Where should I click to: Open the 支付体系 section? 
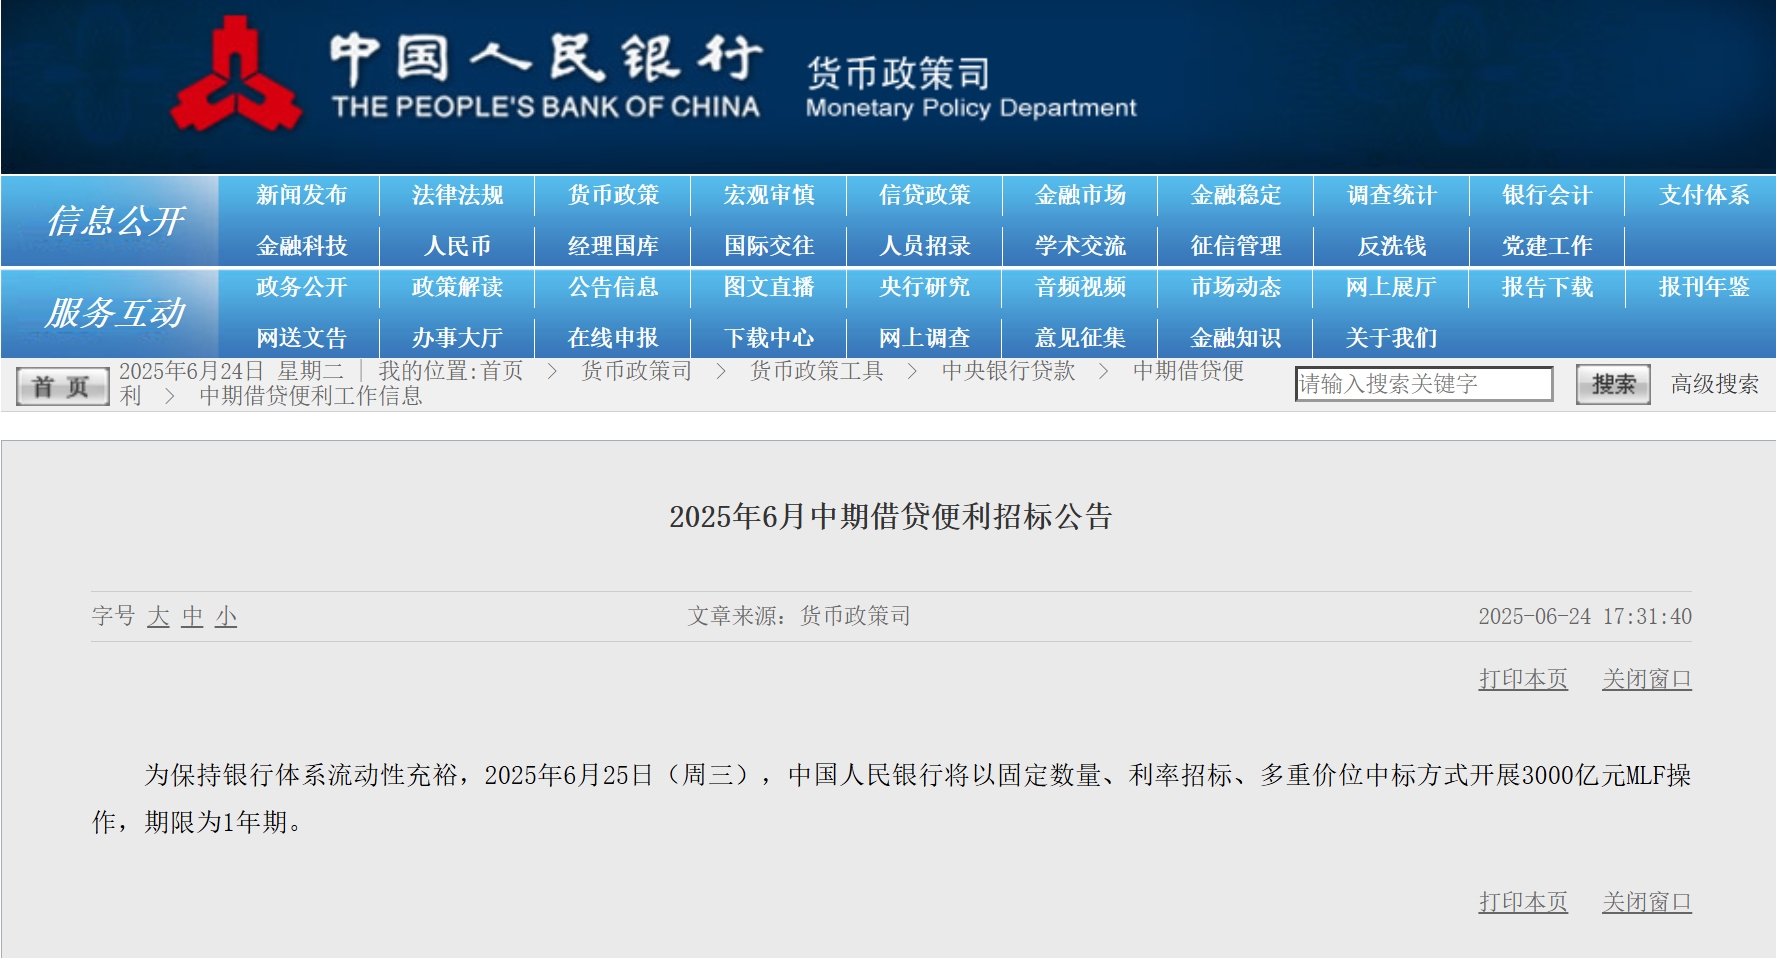(x=1704, y=195)
